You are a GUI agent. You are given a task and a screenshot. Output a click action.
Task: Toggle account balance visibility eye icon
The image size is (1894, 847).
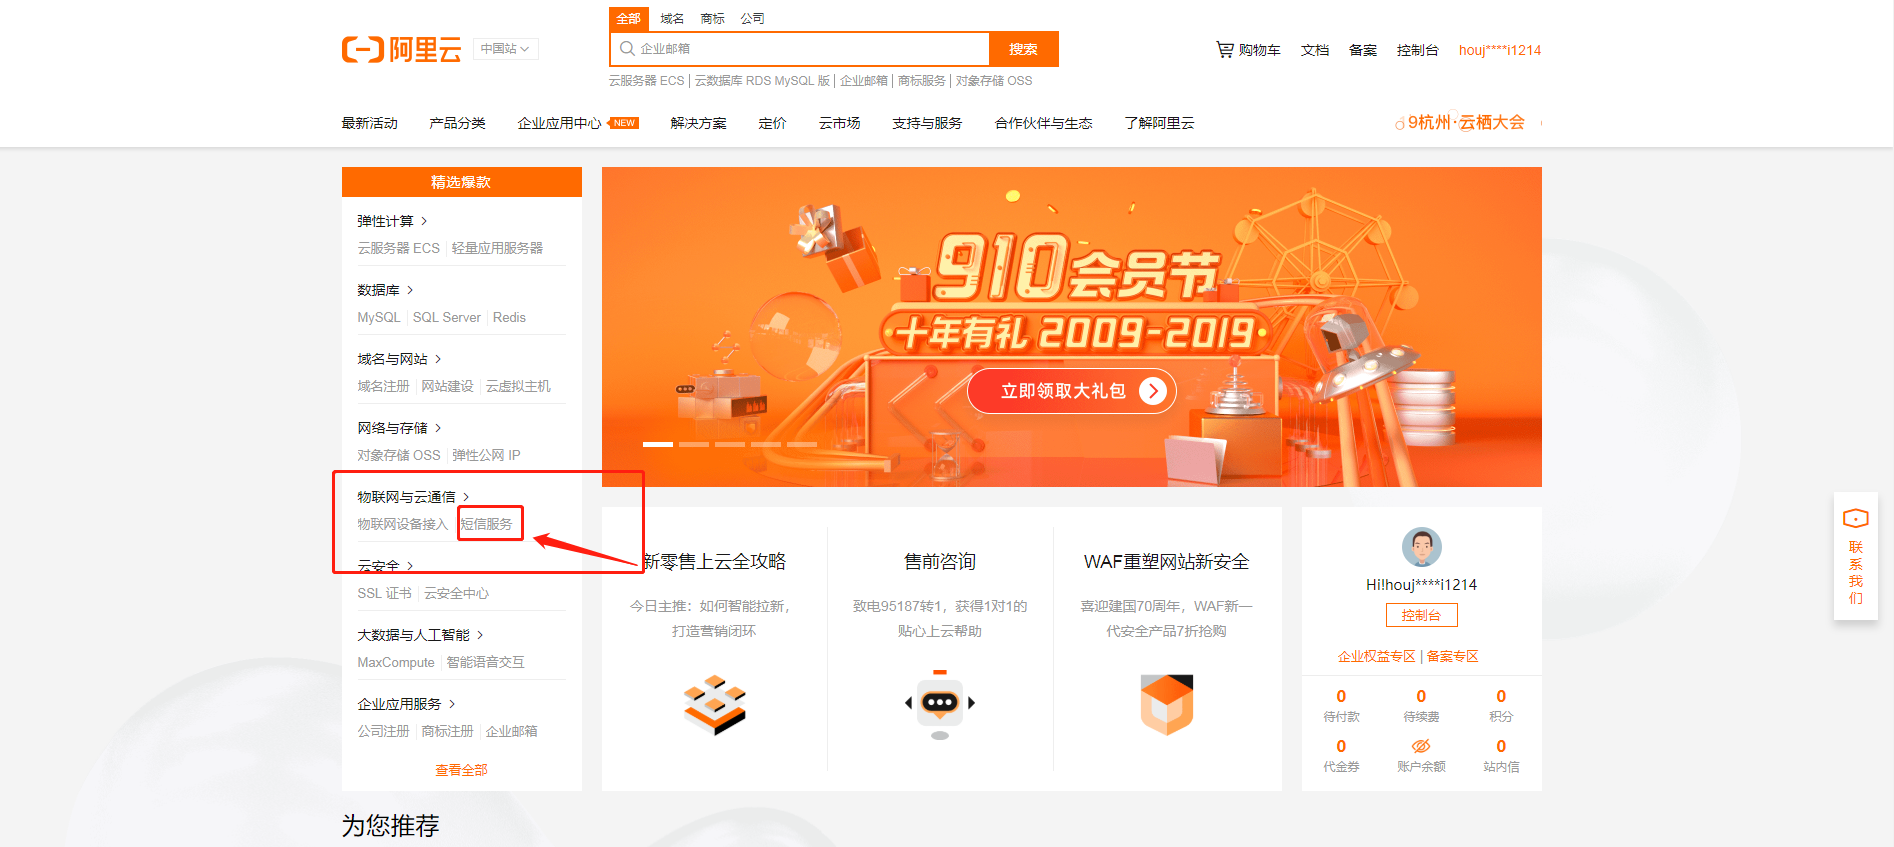[1421, 746]
